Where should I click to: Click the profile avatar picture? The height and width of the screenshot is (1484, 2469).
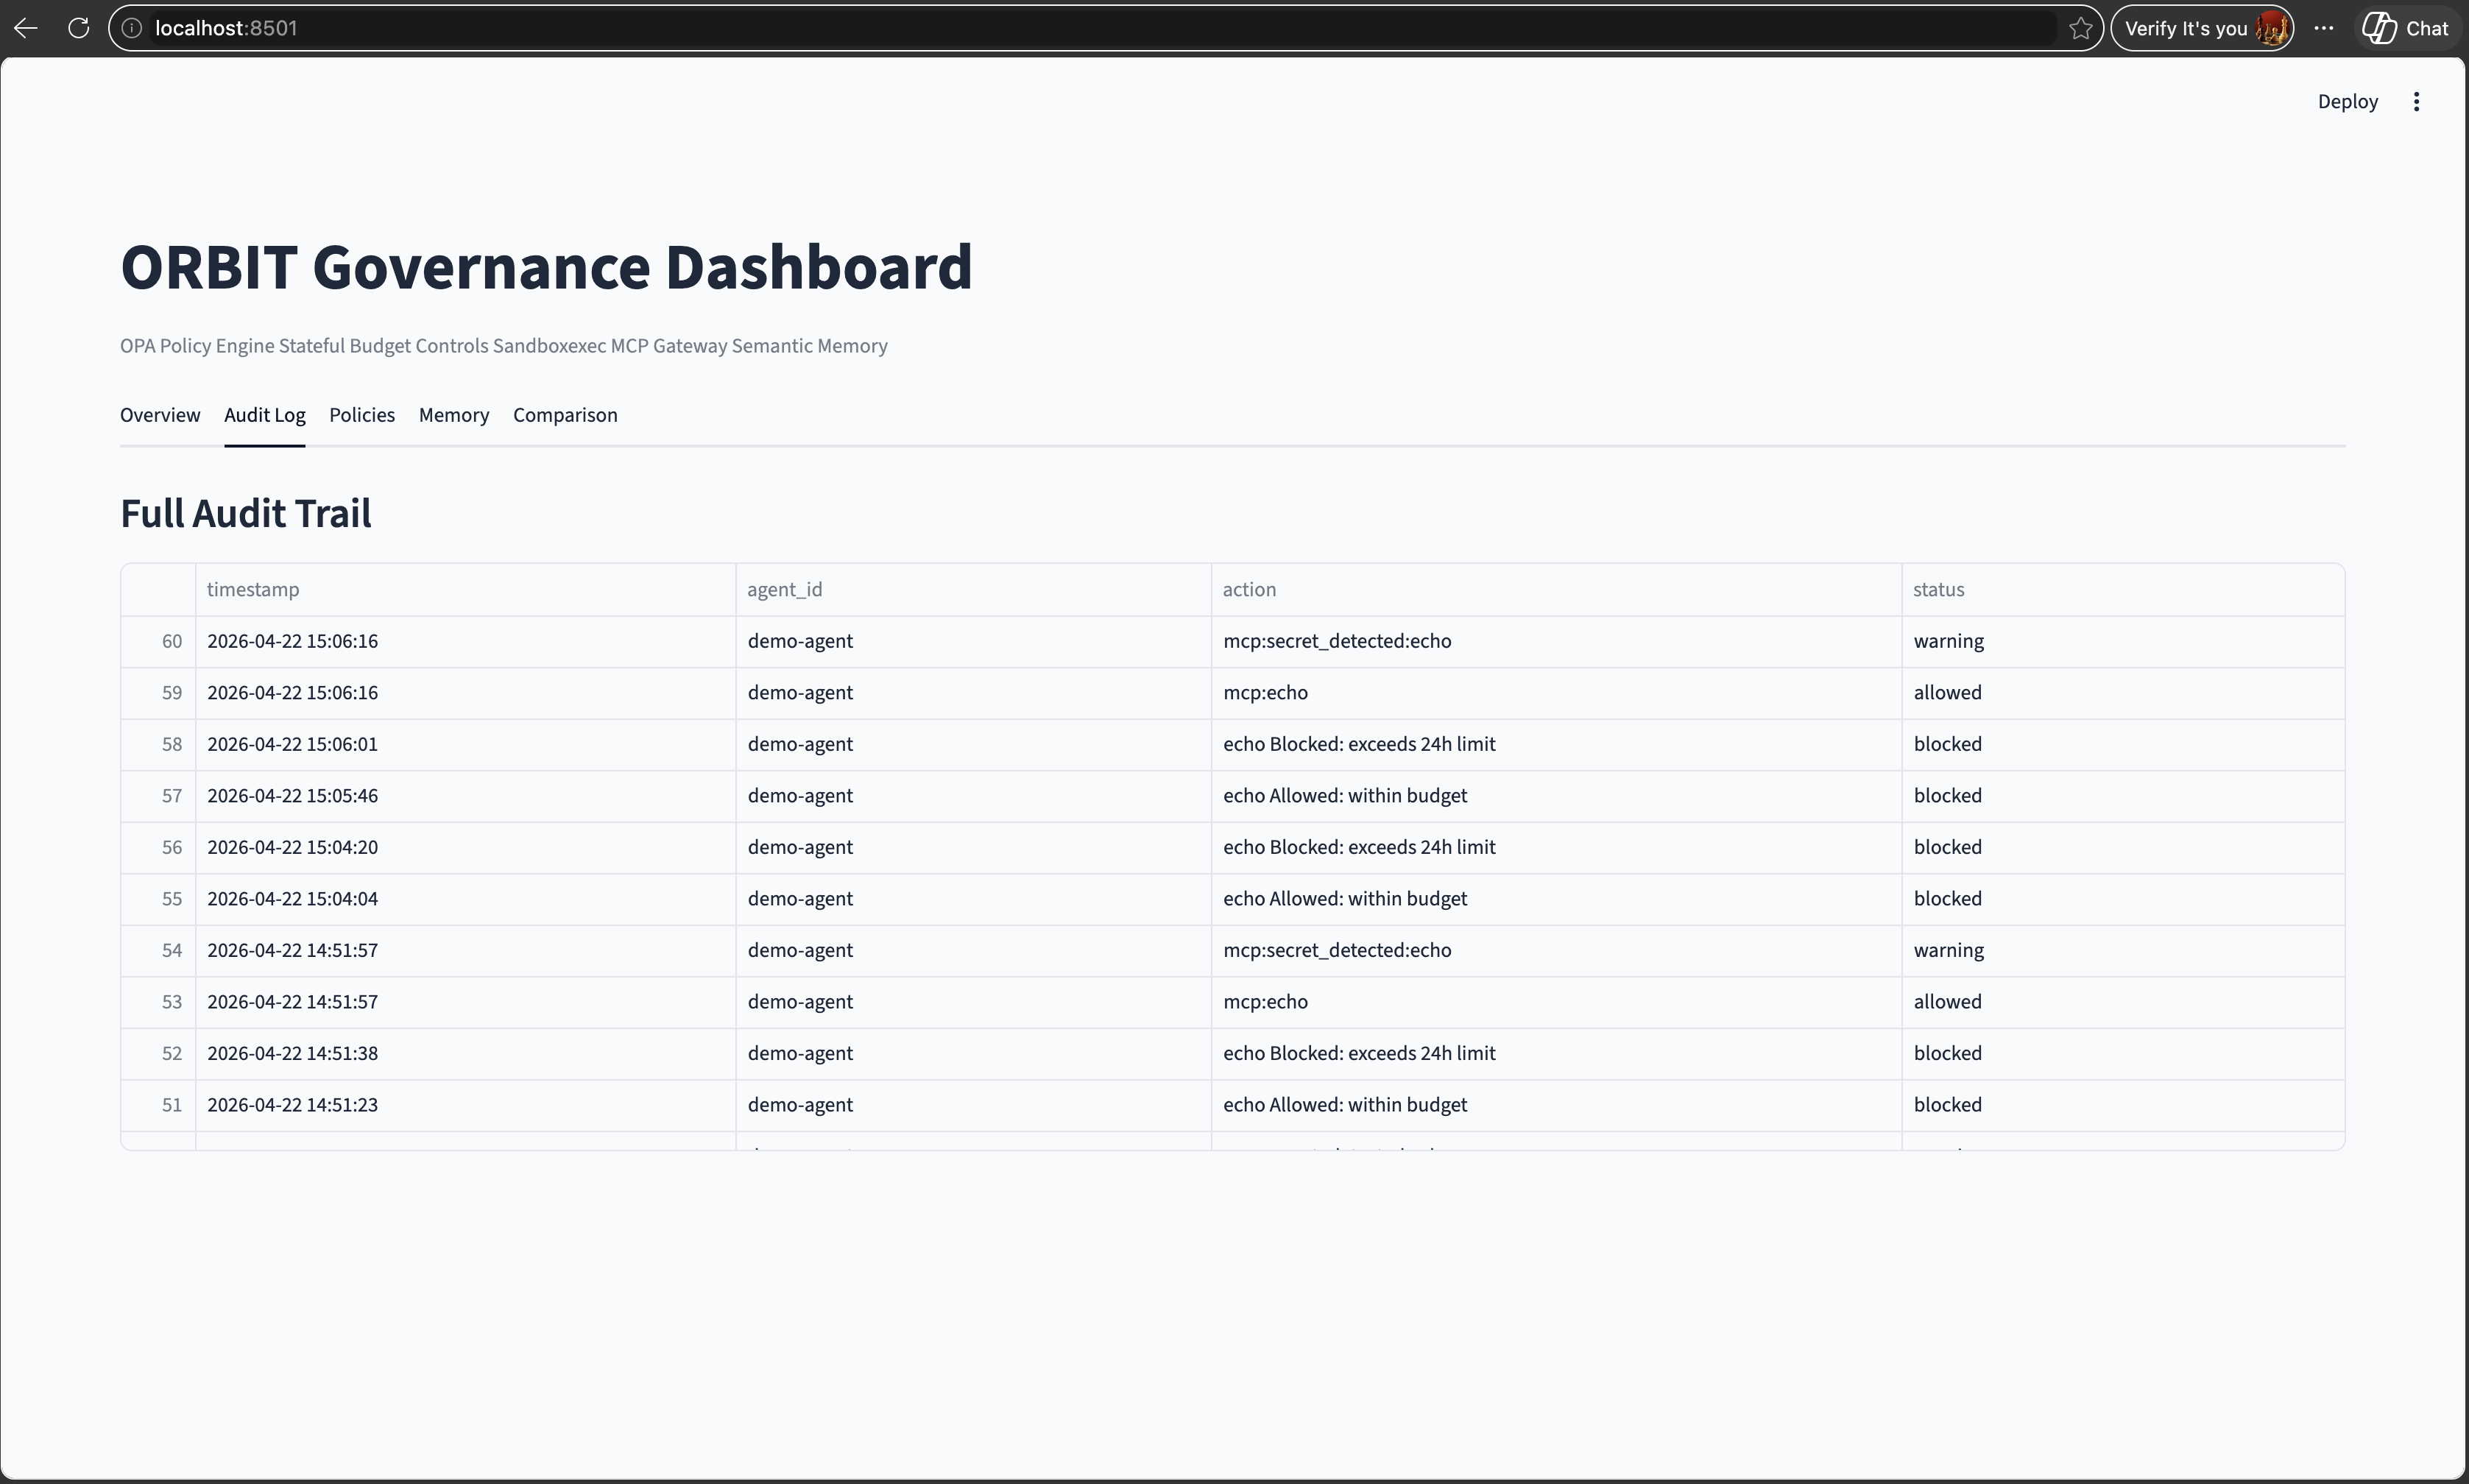(x=2271, y=28)
